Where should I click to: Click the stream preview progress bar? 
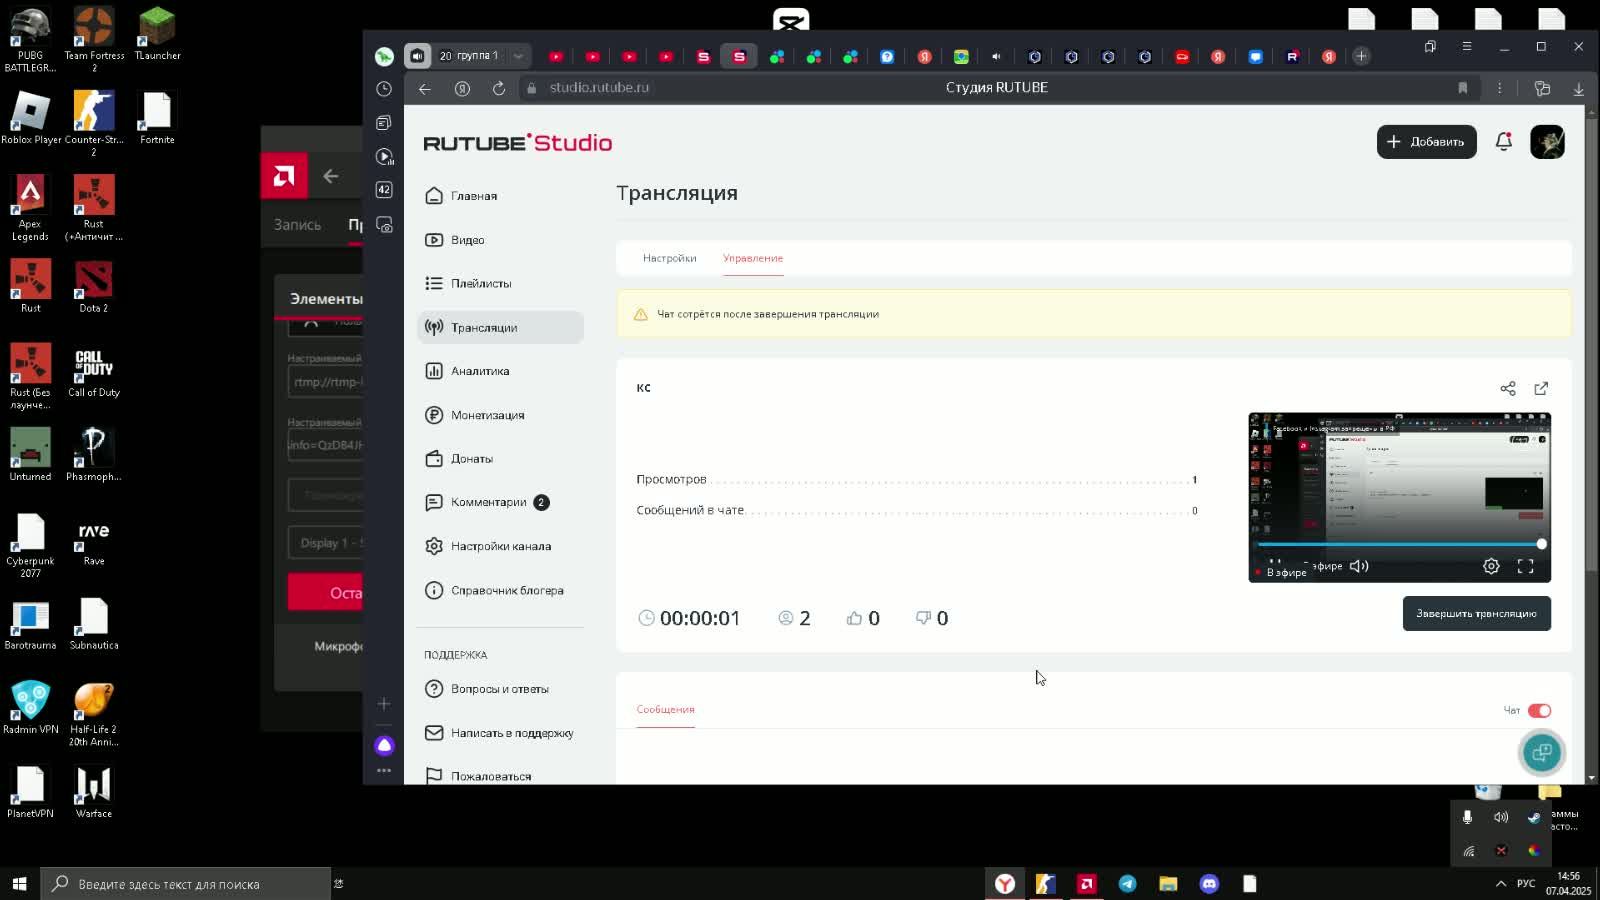(x=1400, y=544)
